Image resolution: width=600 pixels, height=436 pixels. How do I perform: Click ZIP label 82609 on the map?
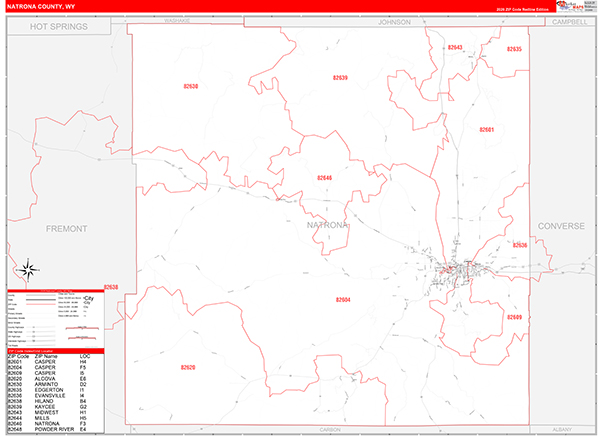[514, 317]
